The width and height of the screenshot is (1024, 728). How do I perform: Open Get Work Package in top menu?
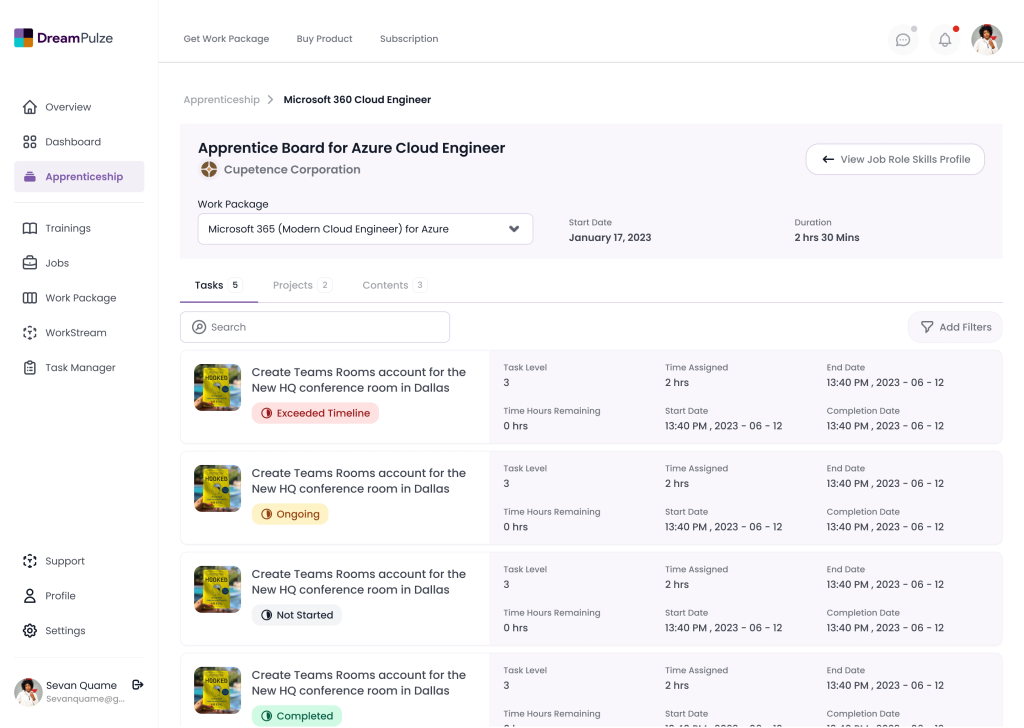coord(226,39)
